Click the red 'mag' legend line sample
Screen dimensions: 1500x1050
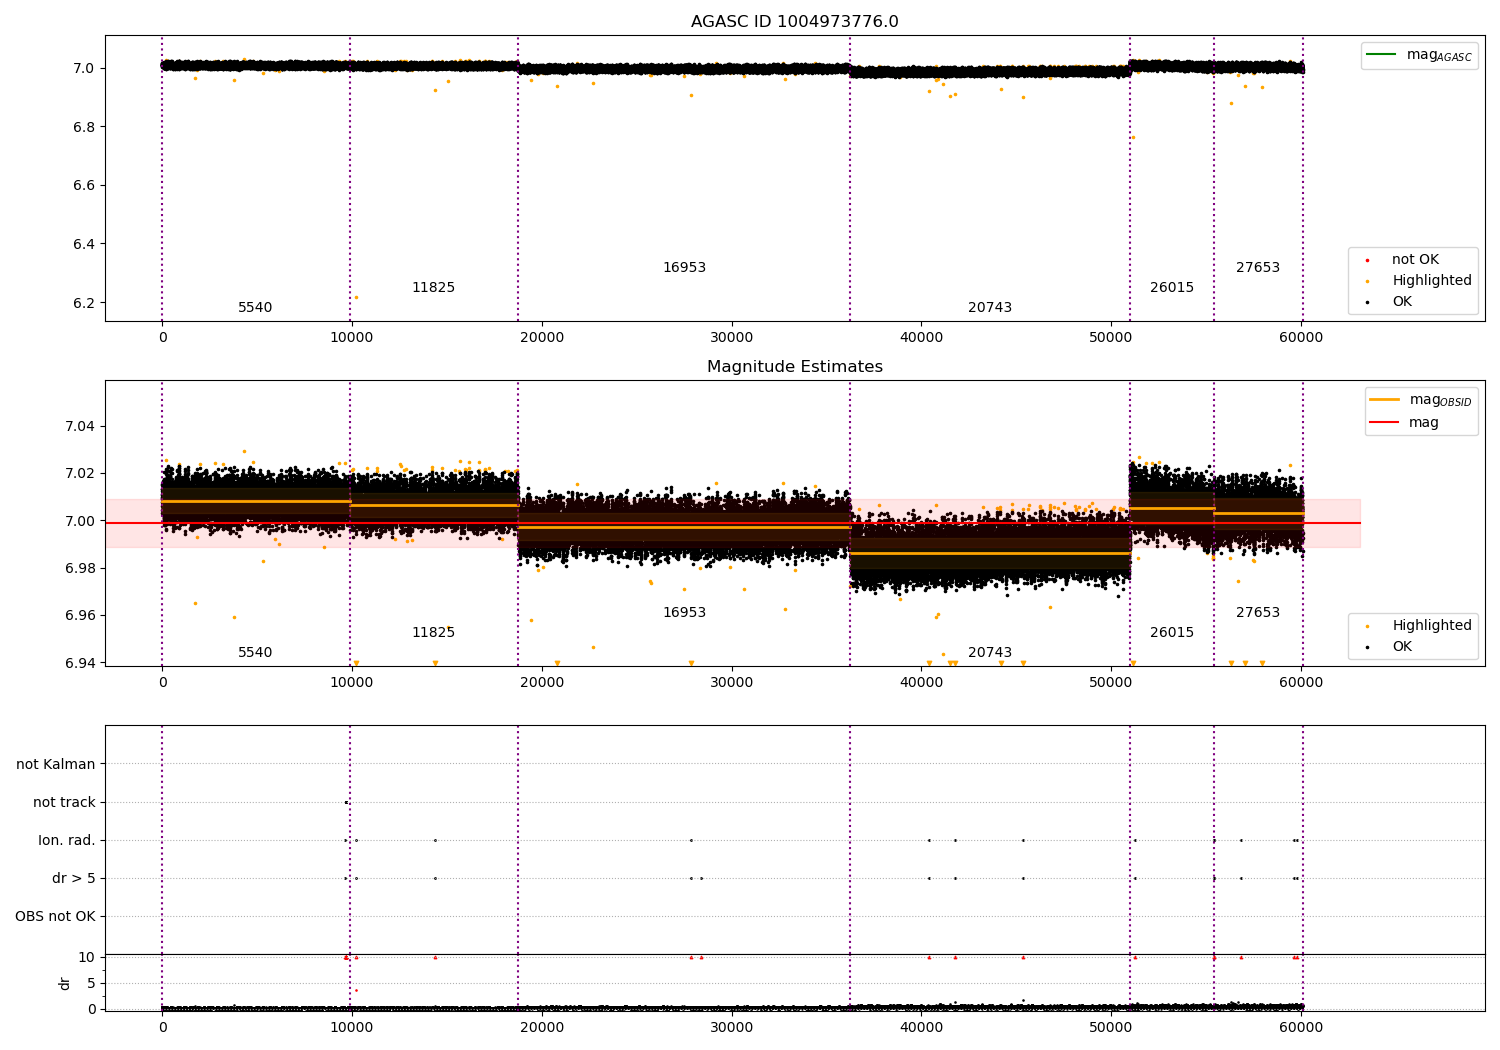1385,422
